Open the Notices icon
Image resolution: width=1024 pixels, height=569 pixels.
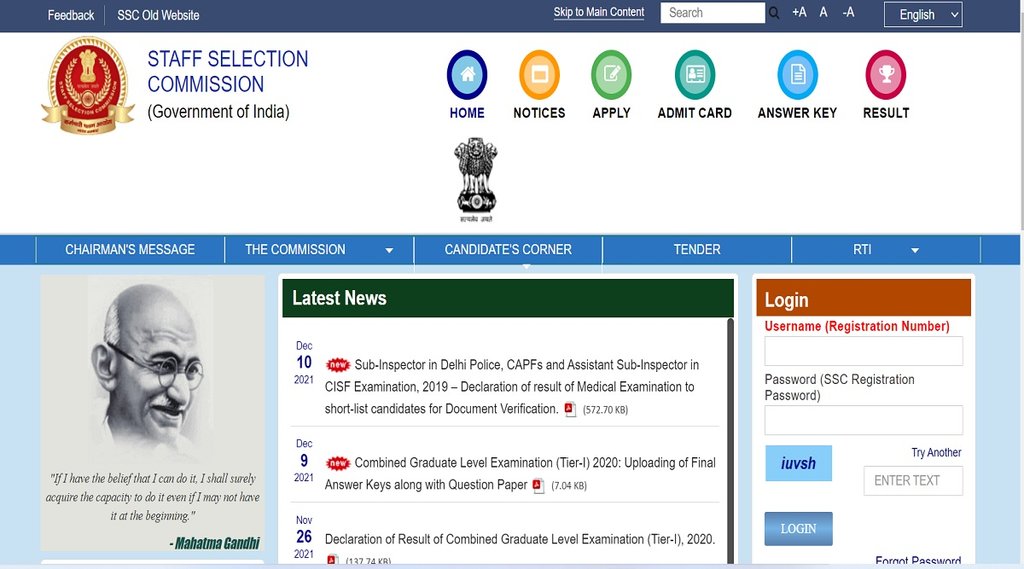pyautogui.click(x=539, y=75)
